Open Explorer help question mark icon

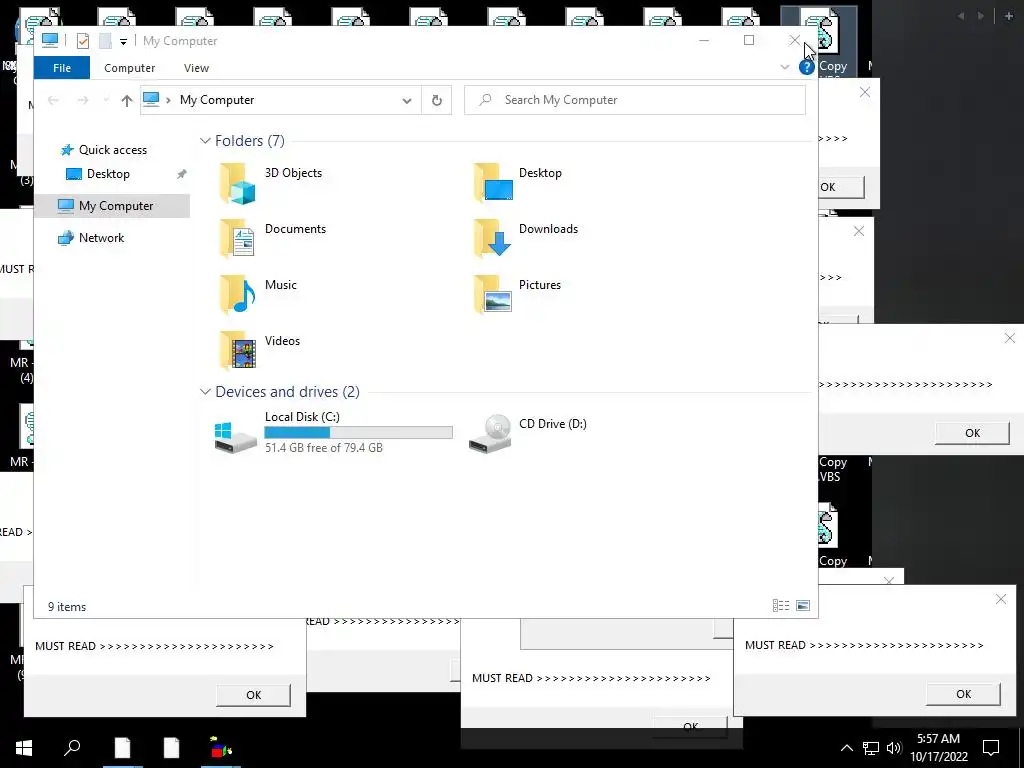(807, 67)
